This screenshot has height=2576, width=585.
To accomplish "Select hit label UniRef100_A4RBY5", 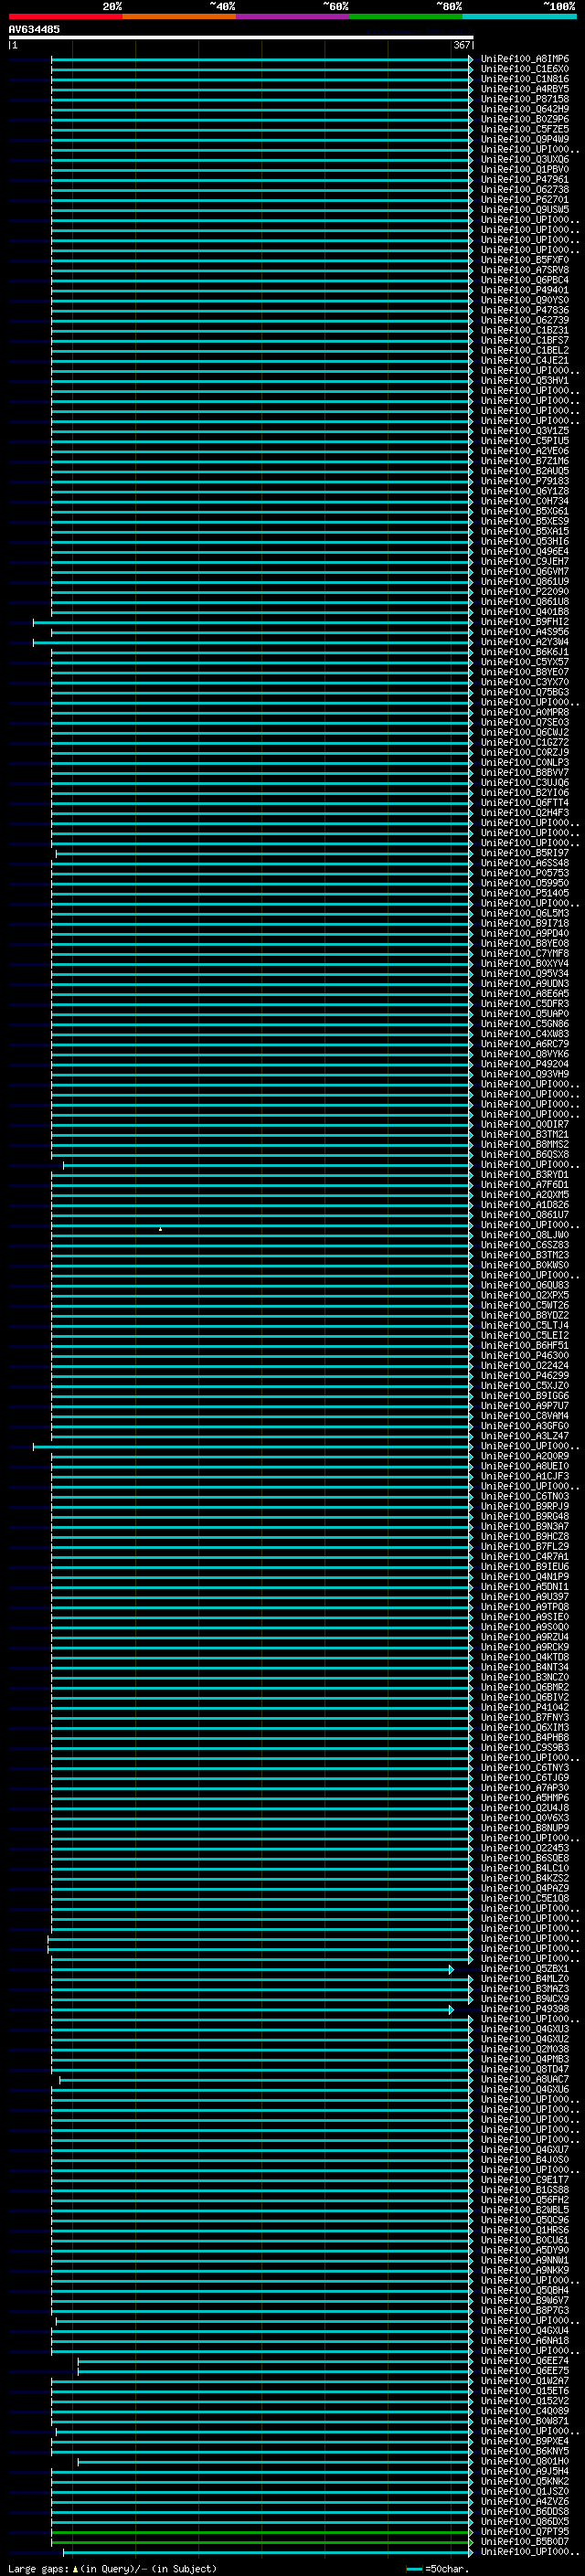I will click(525, 89).
